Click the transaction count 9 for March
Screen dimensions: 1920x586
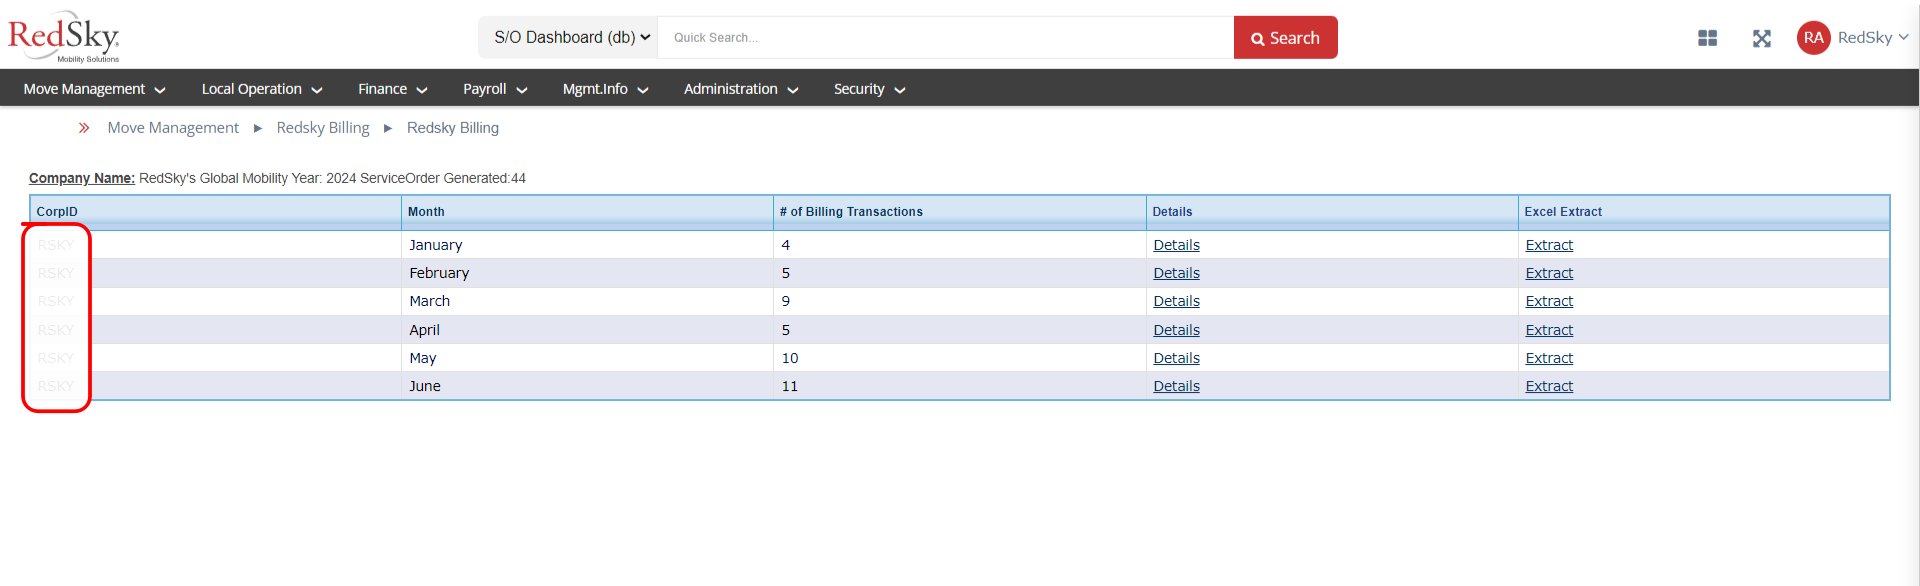coord(786,301)
